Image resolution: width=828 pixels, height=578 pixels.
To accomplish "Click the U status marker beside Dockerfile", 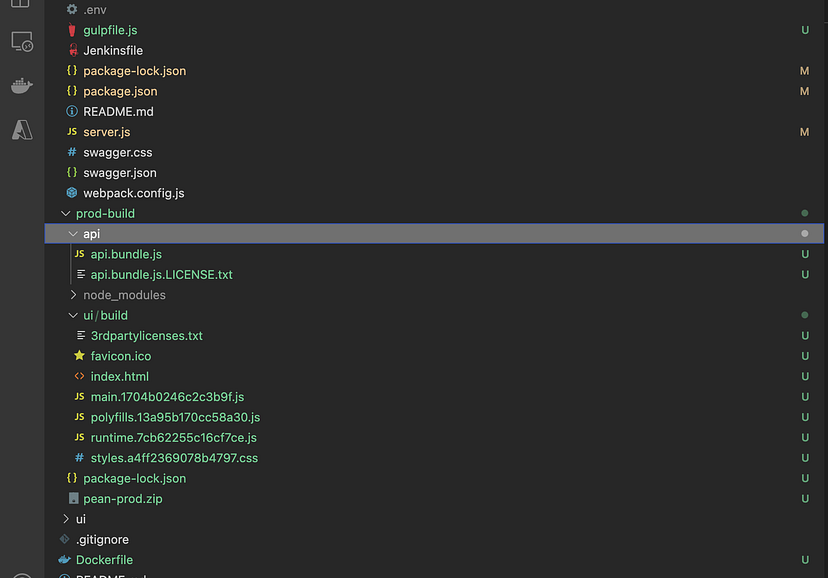I will tap(805, 559).
